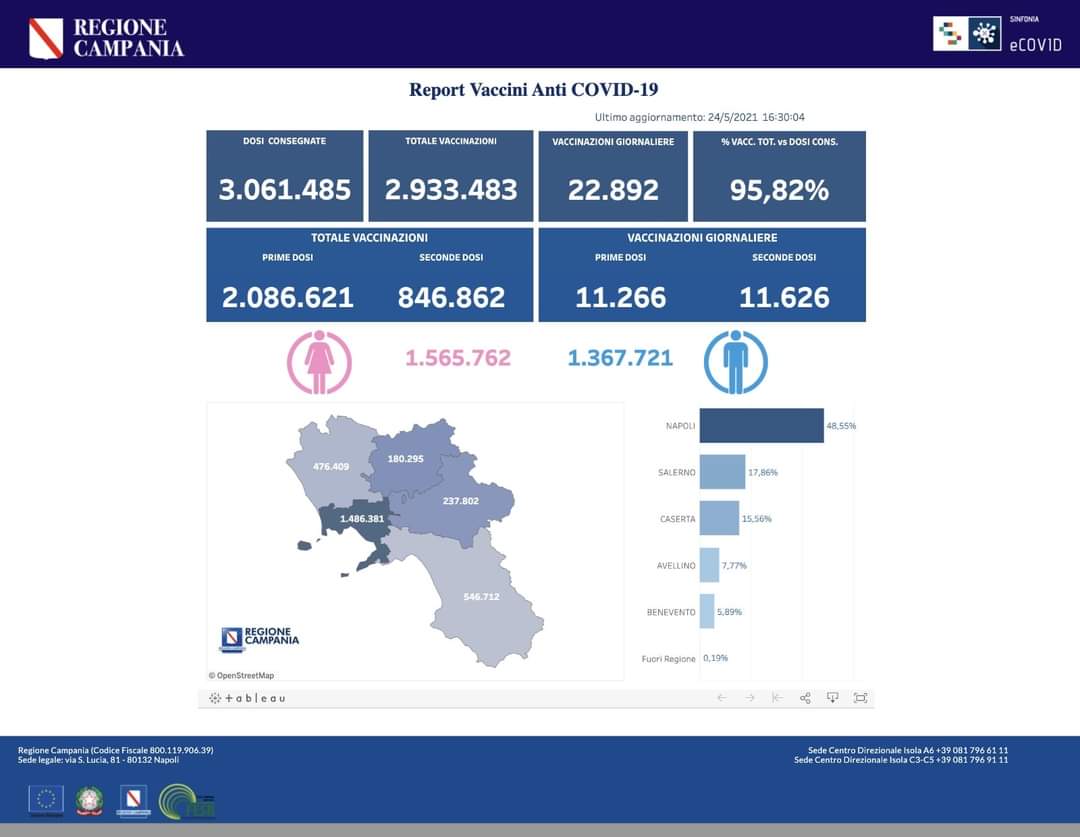Screen dimensions: 1080x837
Task: Click the Tableau undo arrow
Action: [x=722, y=698]
